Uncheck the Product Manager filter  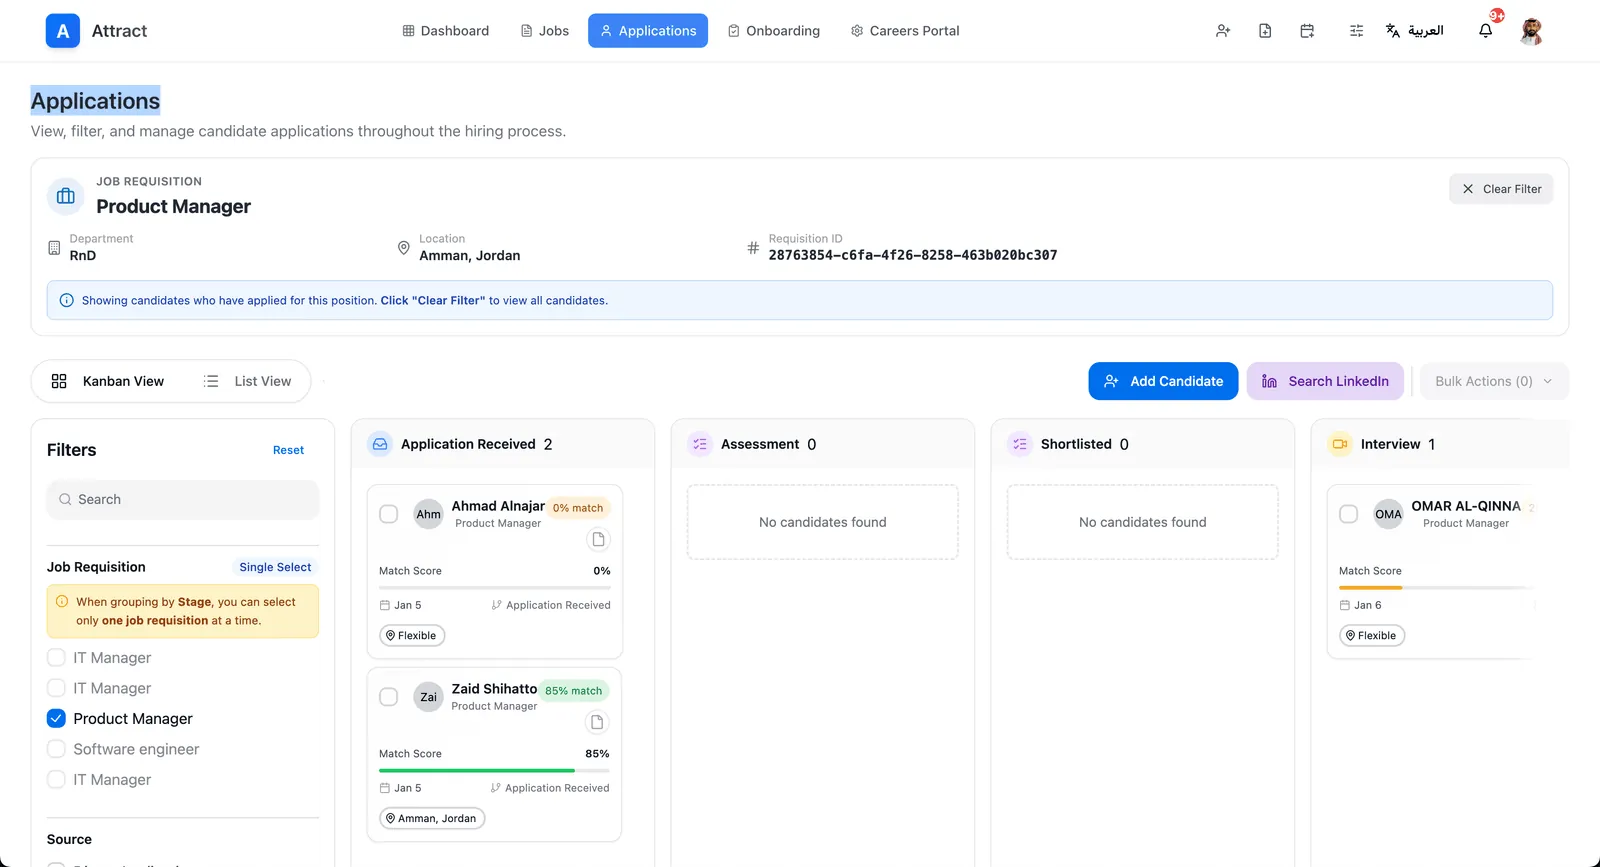(56, 719)
